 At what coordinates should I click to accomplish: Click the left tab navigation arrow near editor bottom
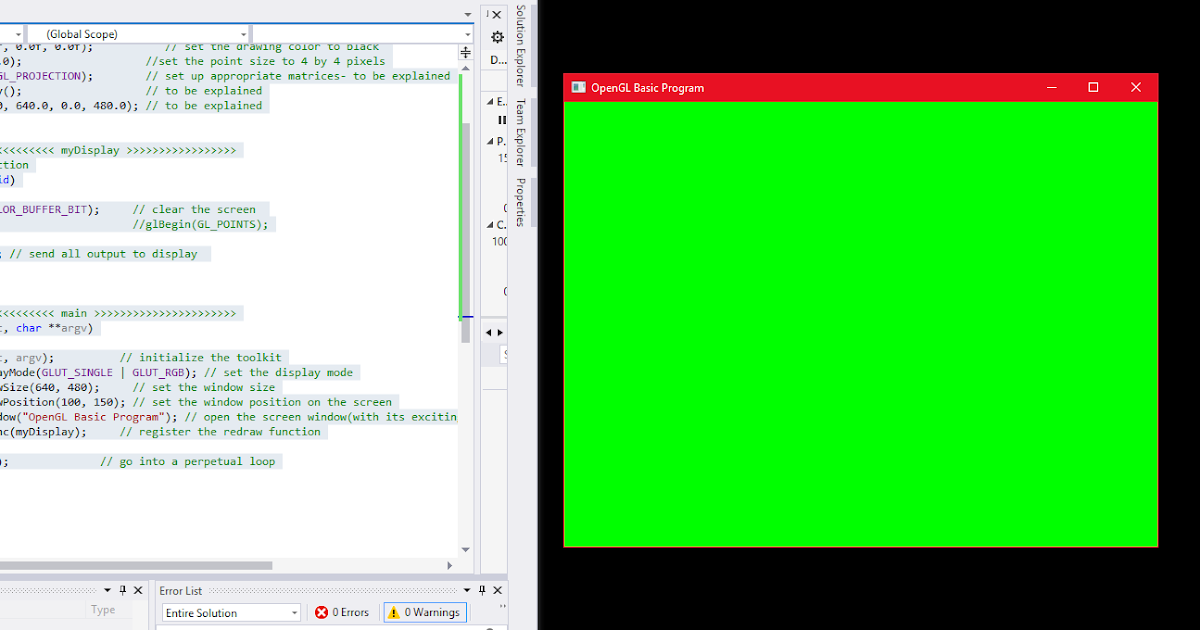[487, 331]
